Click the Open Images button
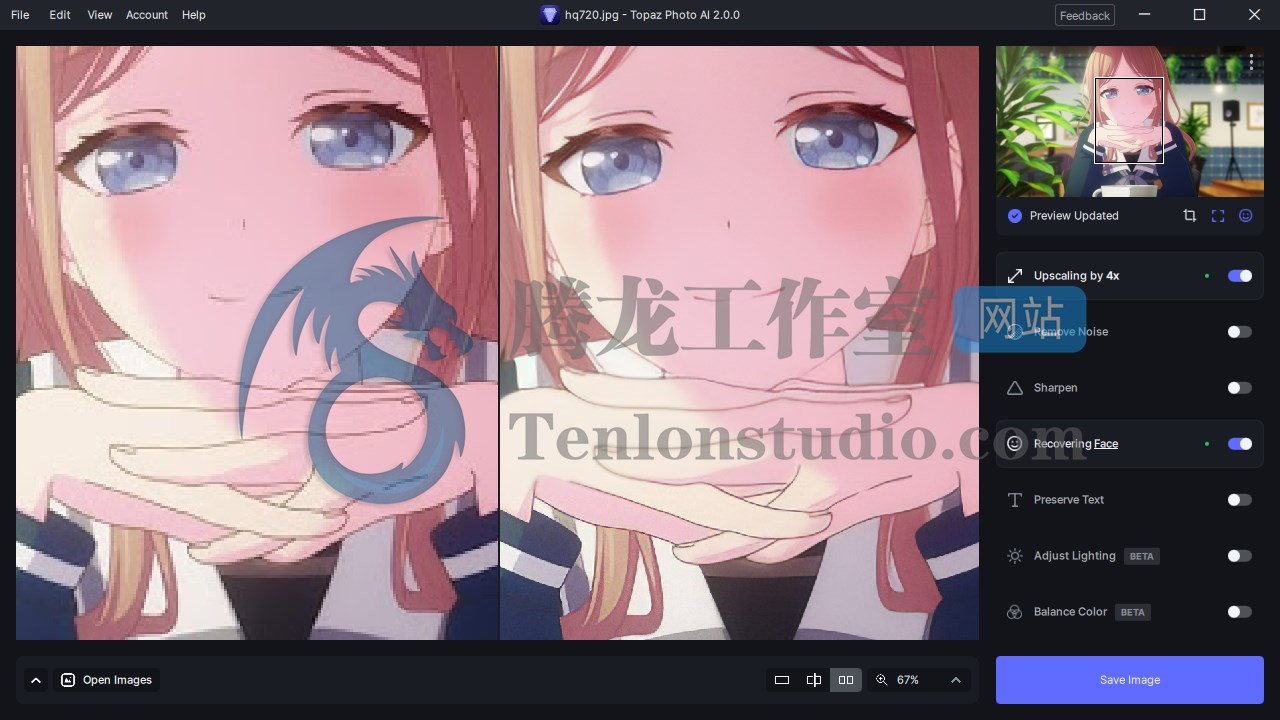Image resolution: width=1280 pixels, height=720 pixels. 107,680
